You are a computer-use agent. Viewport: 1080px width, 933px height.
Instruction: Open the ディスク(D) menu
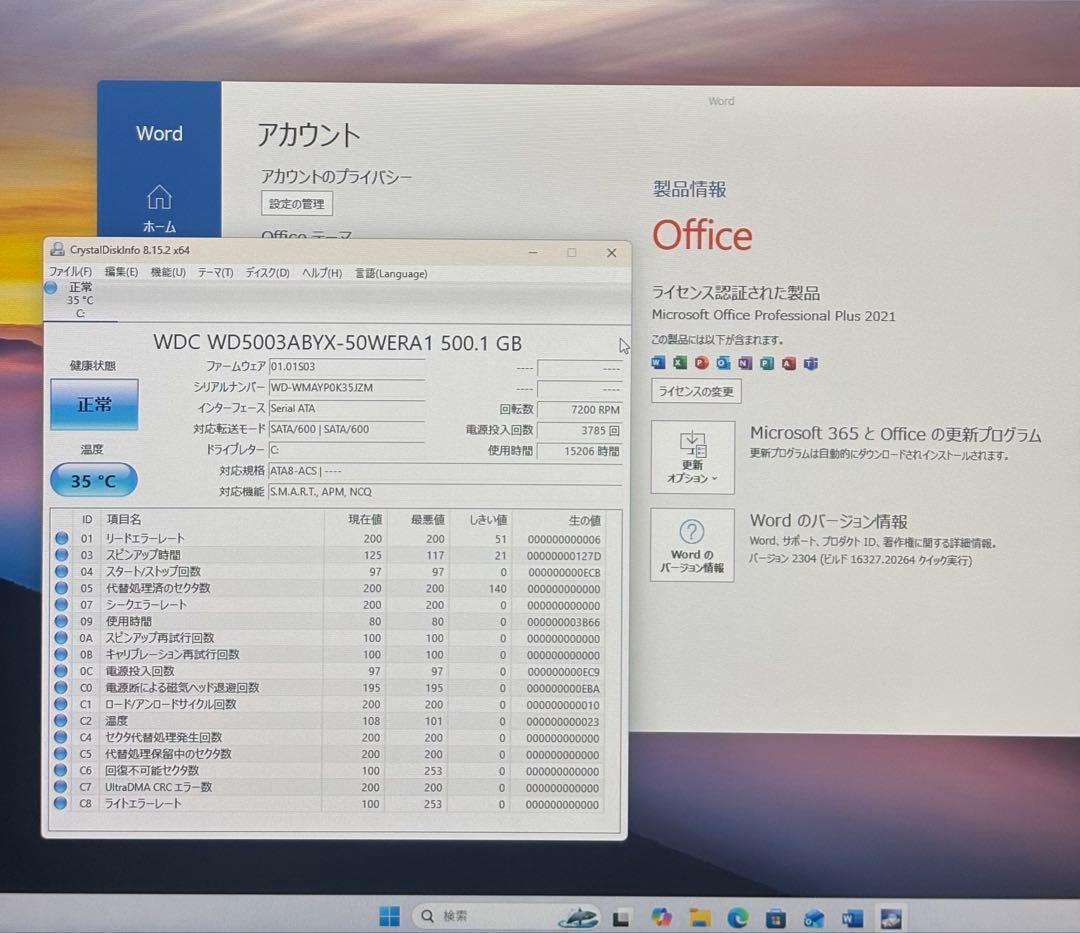267,273
